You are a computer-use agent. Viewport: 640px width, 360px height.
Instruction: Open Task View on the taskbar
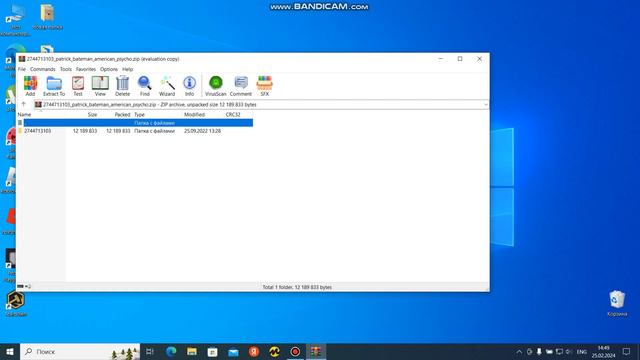(x=150, y=351)
